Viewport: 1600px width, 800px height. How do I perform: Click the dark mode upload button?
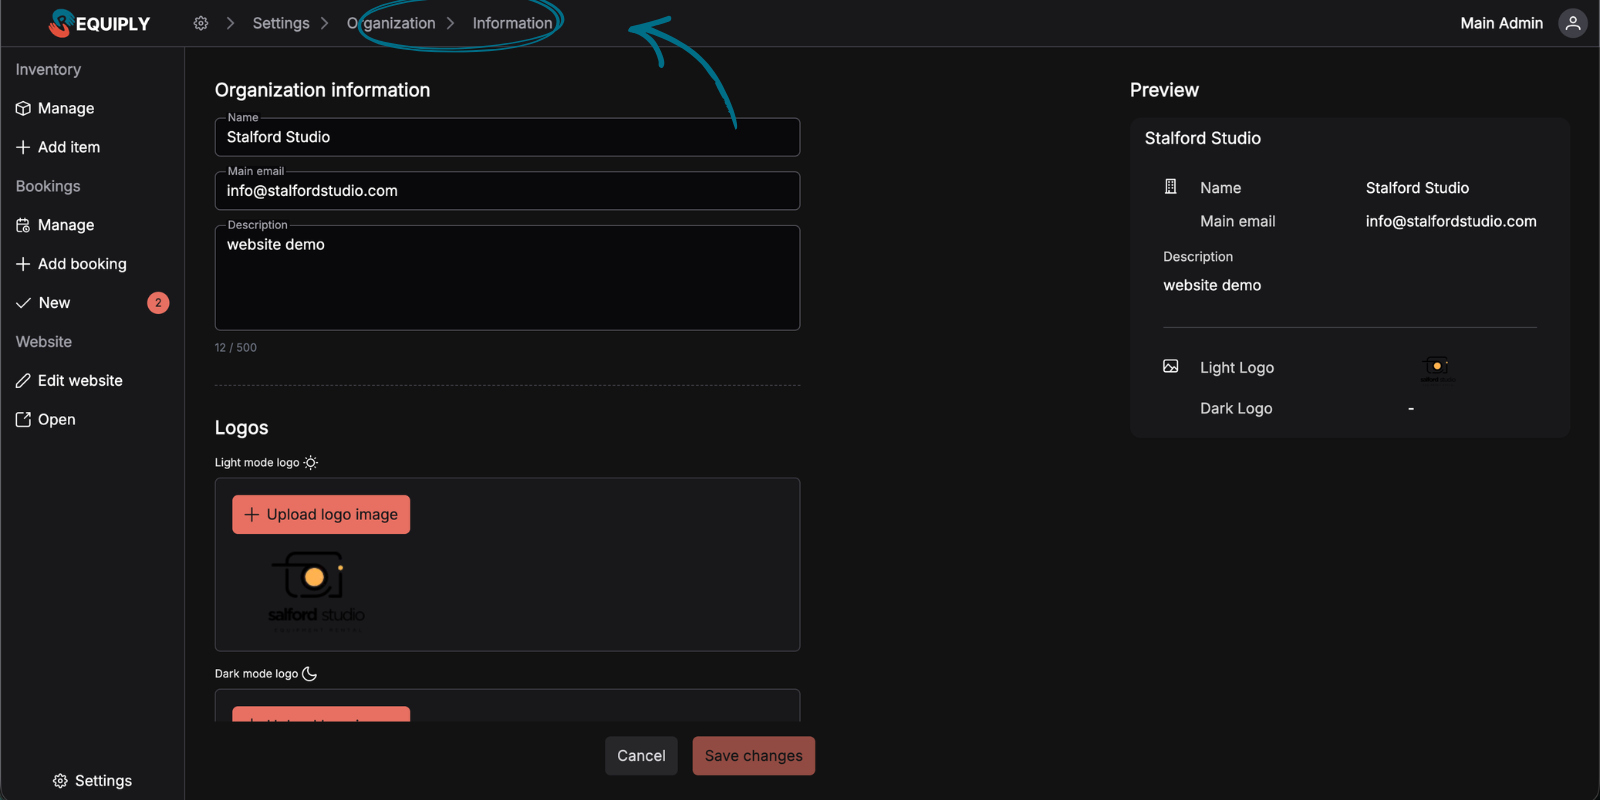(321, 714)
